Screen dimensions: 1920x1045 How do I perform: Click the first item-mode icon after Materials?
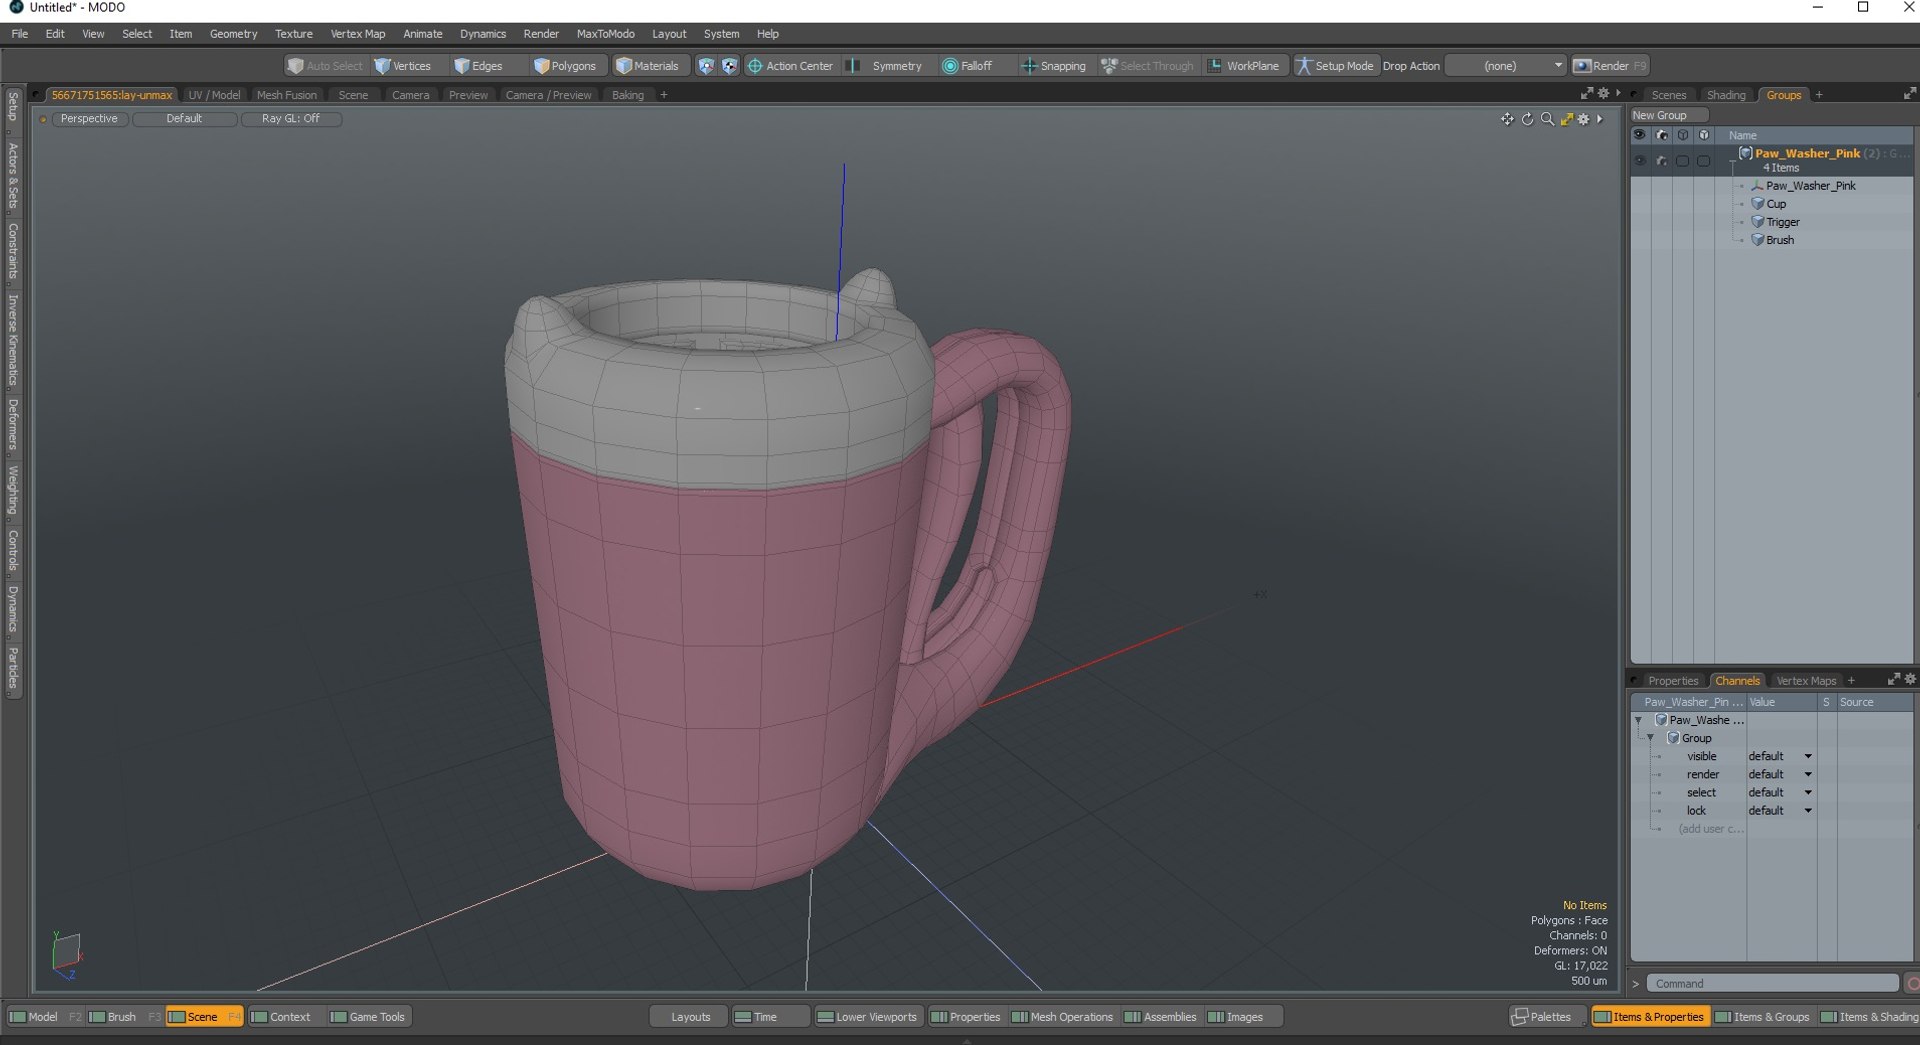pyautogui.click(x=706, y=66)
